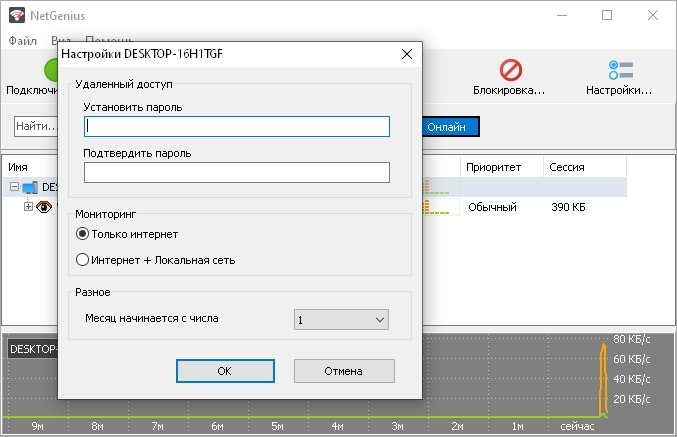The image size is (677, 437).
Task: Click the Приоритет column header
Action: coord(502,167)
